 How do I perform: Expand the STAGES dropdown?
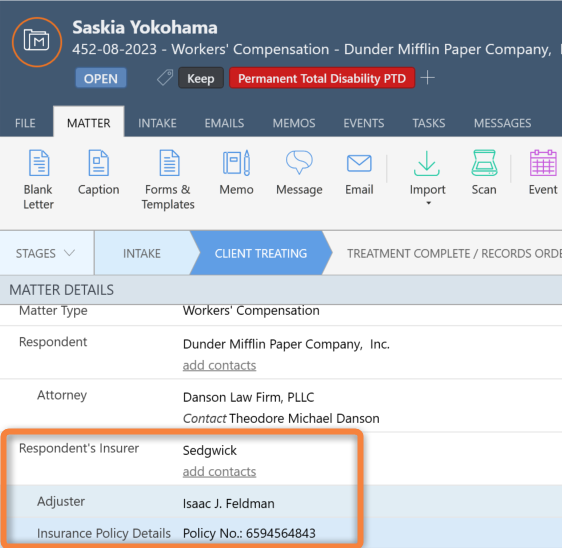pos(46,253)
